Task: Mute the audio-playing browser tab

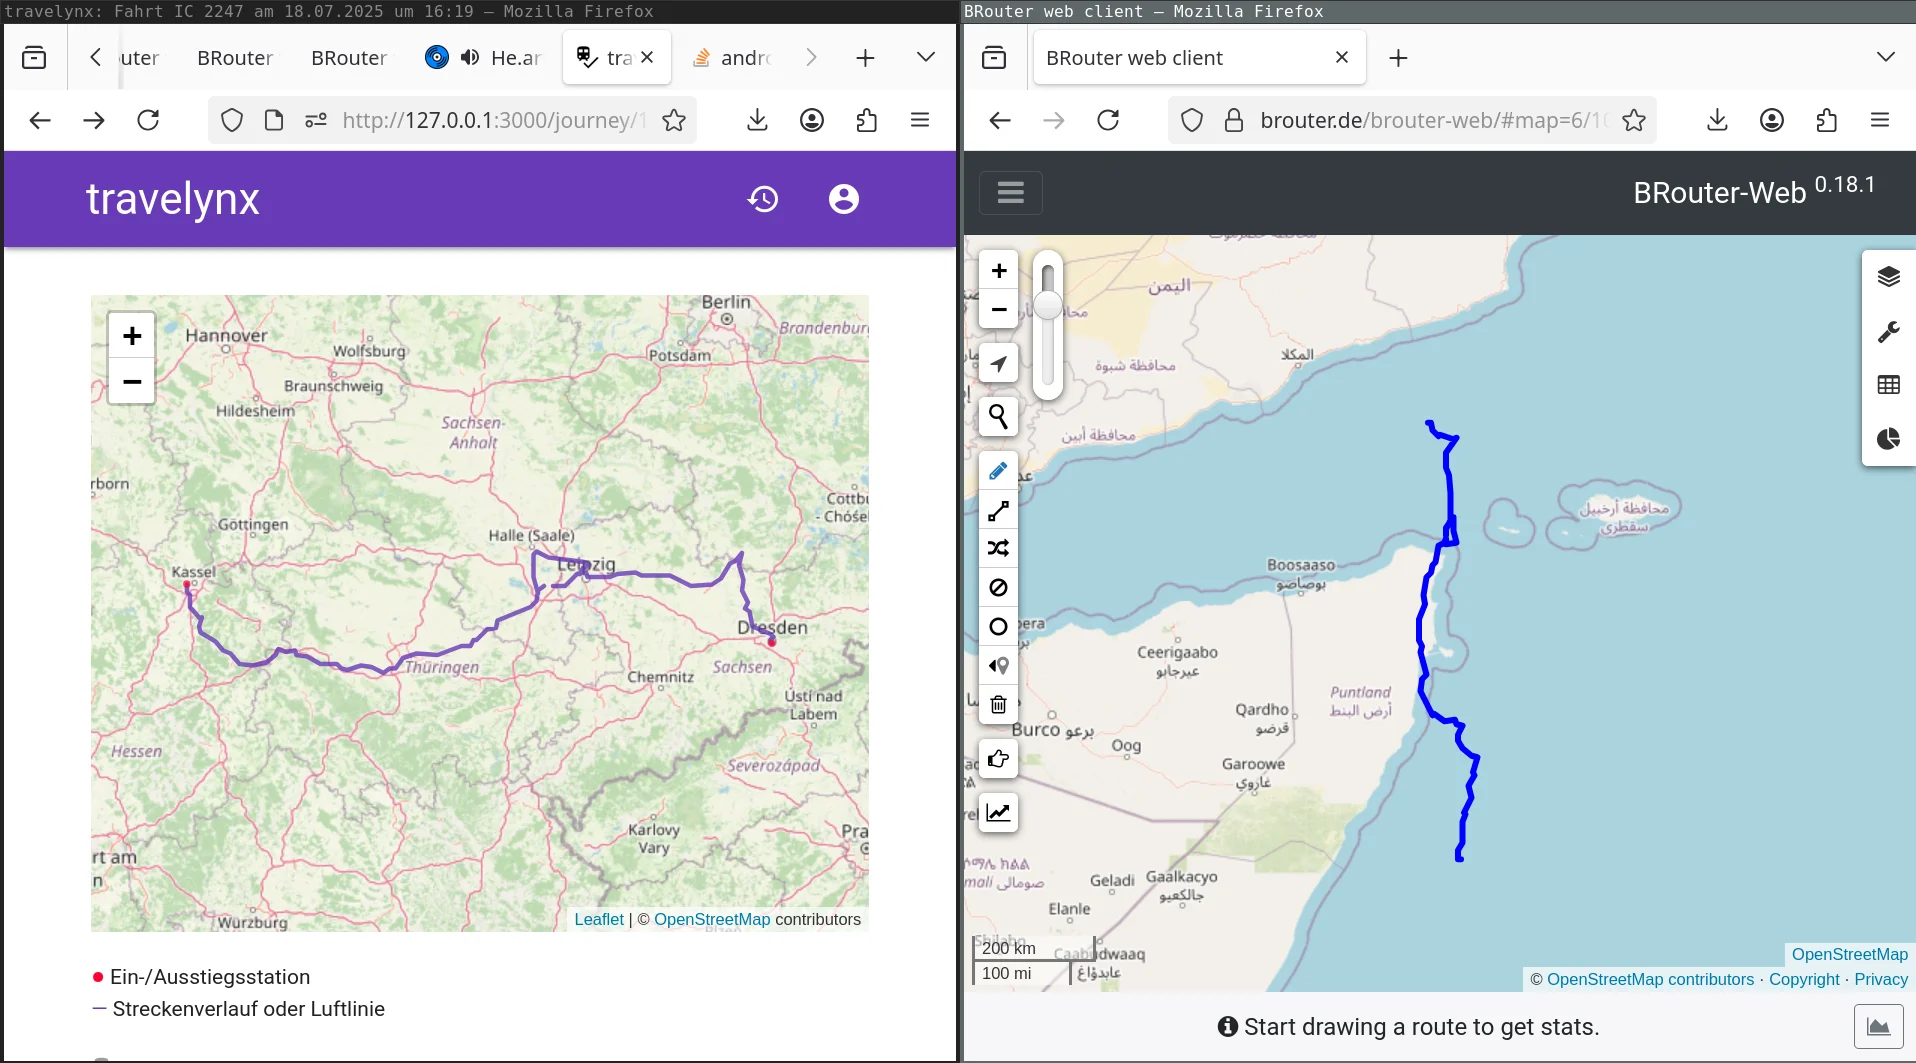Action: click(x=470, y=57)
